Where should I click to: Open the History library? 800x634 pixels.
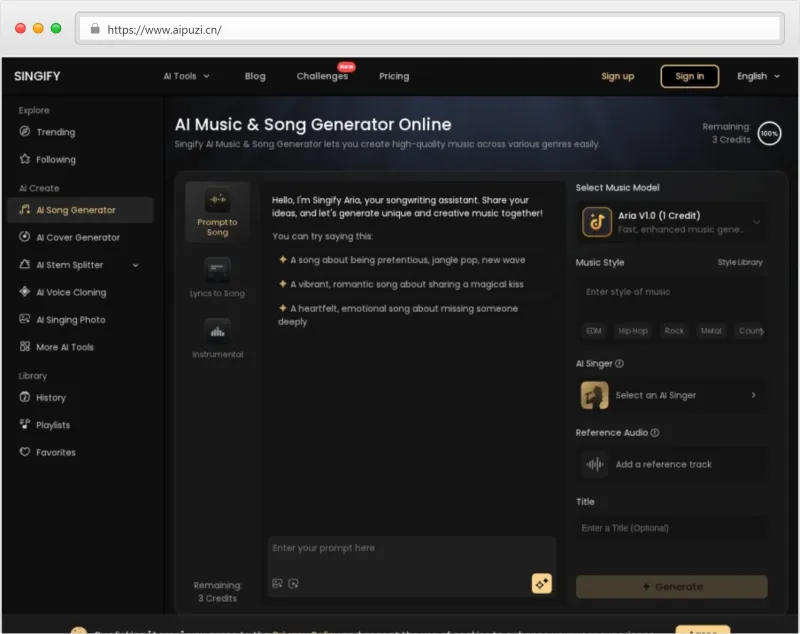point(51,398)
